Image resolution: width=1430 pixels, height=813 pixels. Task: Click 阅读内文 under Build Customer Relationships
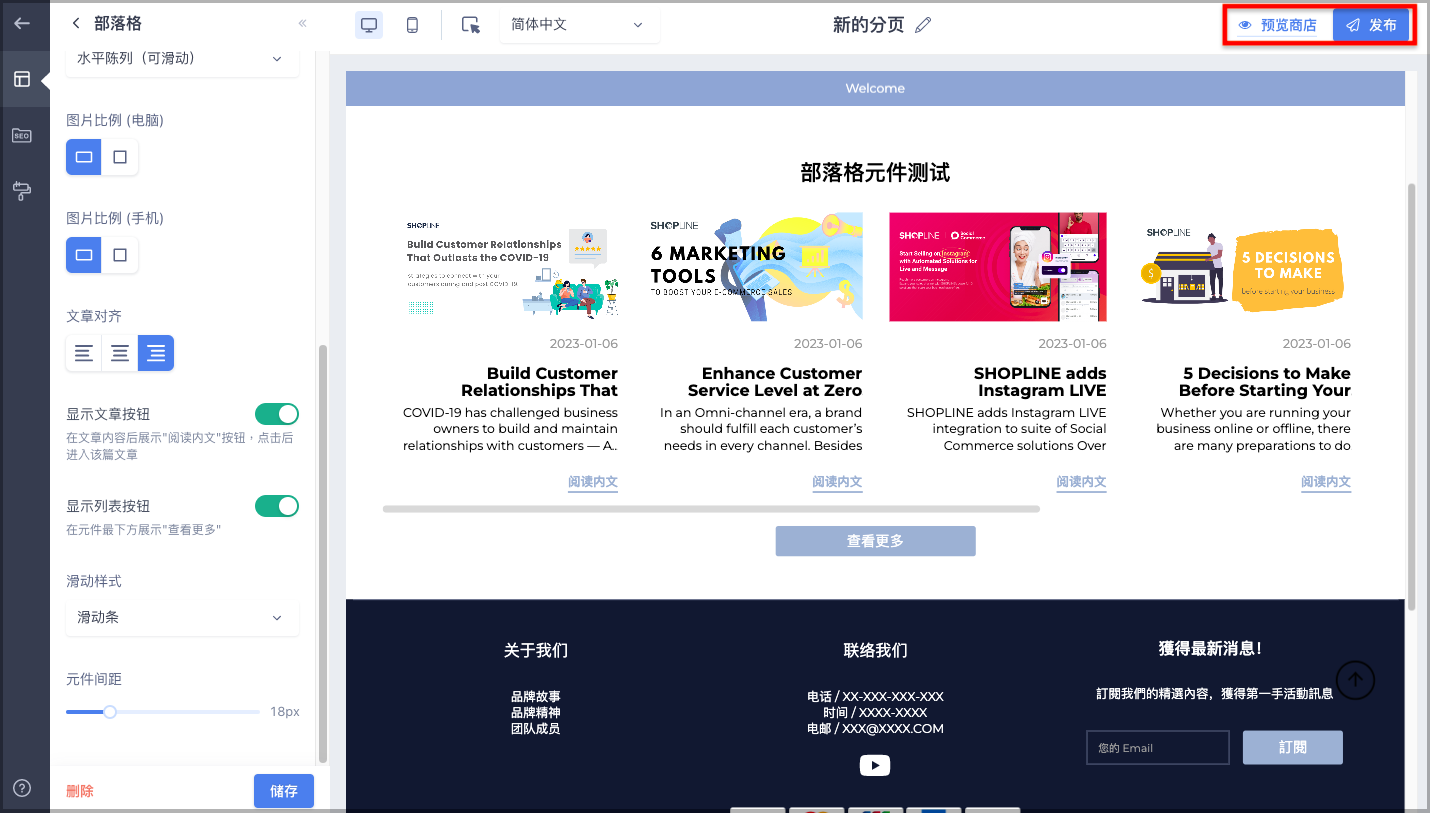[x=593, y=482]
